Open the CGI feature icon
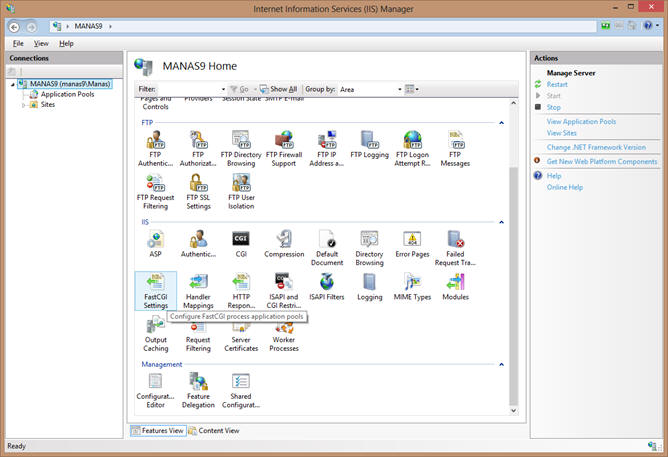 [x=241, y=244]
